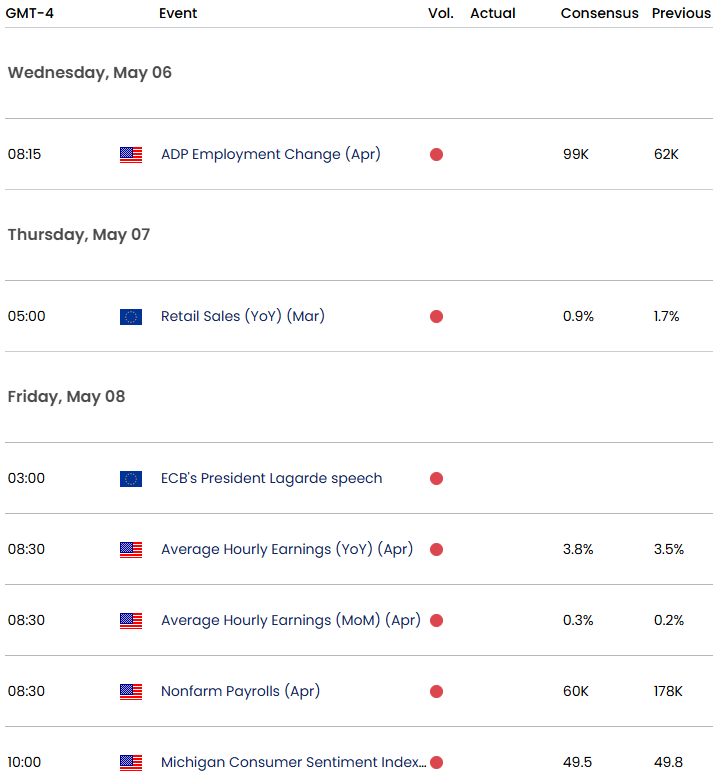The height and width of the screenshot is (778, 713).
Task: Click the US flag beside Nonfarm Payrolls
Action: click(131, 692)
